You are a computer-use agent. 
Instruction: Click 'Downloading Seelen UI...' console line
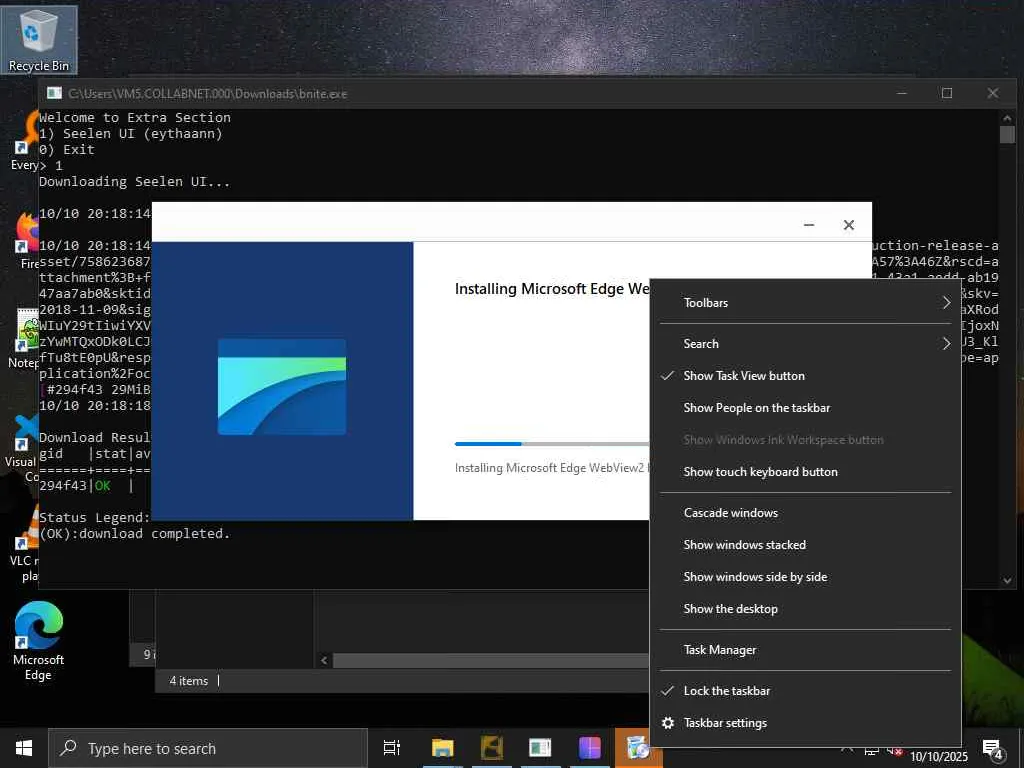[x=135, y=182]
